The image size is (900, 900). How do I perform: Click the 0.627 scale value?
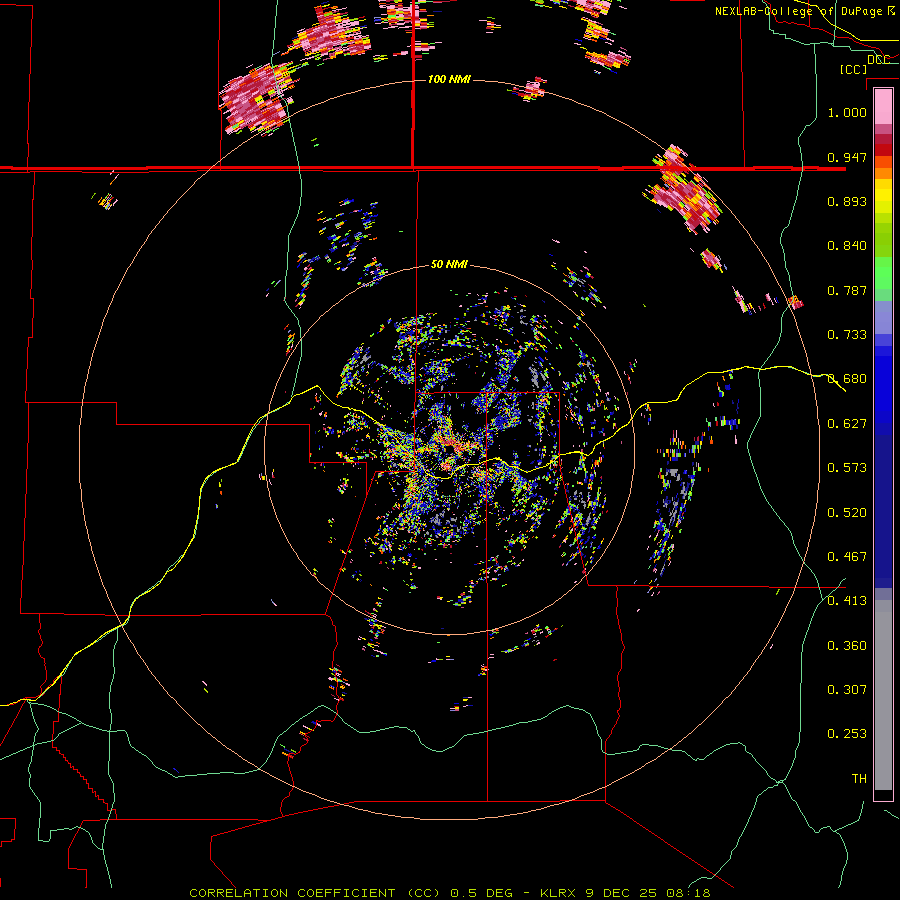(x=847, y=424)
